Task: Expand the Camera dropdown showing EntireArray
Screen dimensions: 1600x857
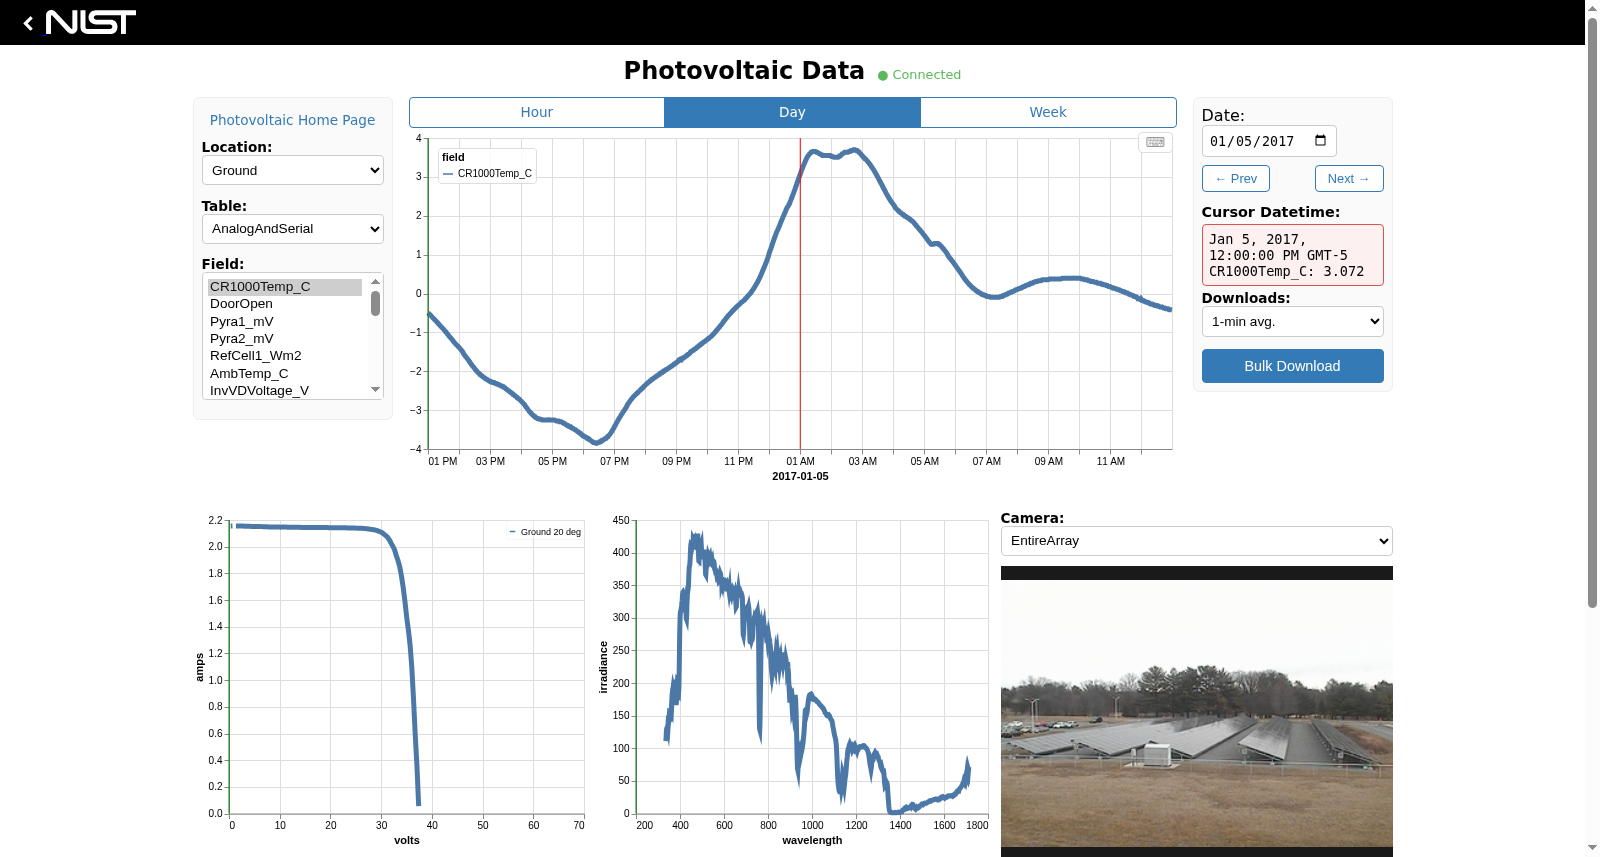Action: pos(1196,541)
